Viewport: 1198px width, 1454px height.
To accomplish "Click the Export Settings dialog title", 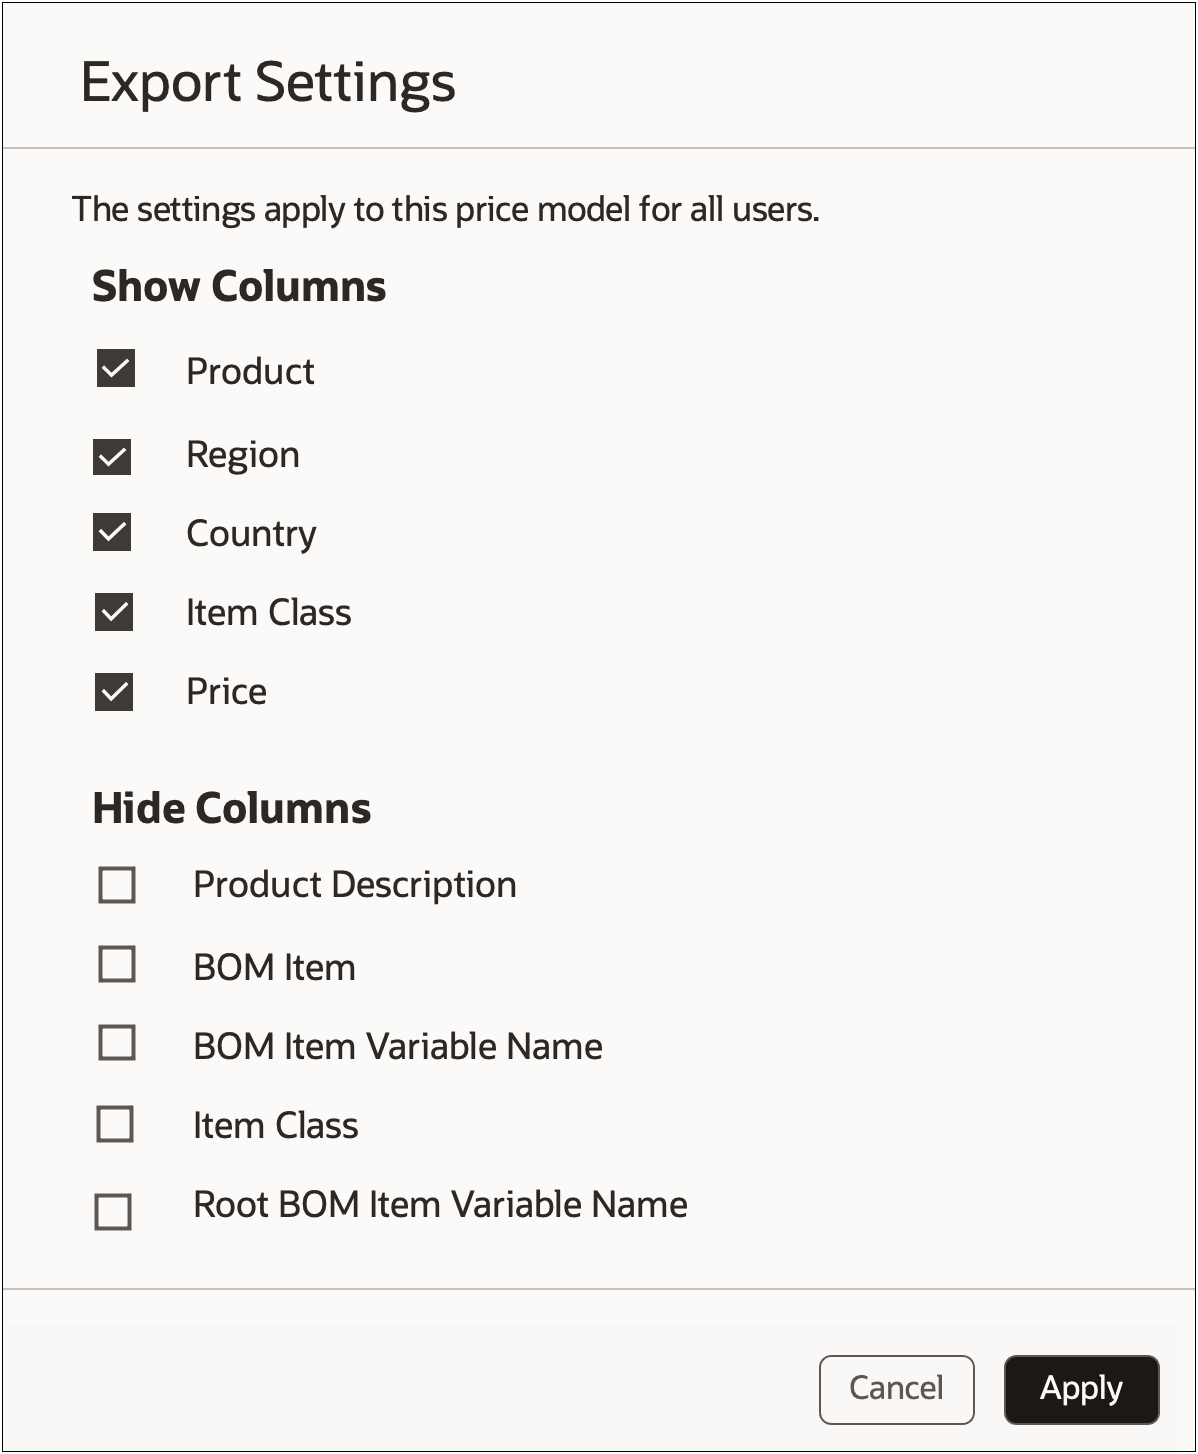I will (x=269, y=82).
